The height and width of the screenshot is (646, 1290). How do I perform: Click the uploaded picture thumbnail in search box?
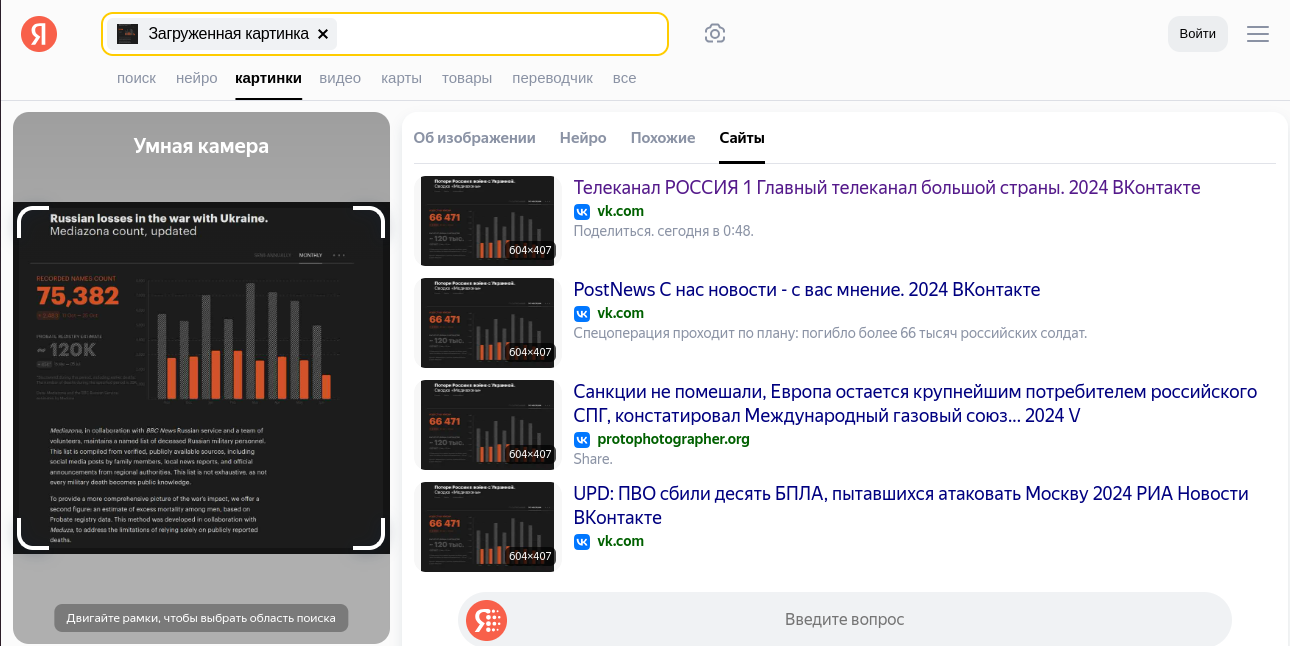(x=127, y=34)
